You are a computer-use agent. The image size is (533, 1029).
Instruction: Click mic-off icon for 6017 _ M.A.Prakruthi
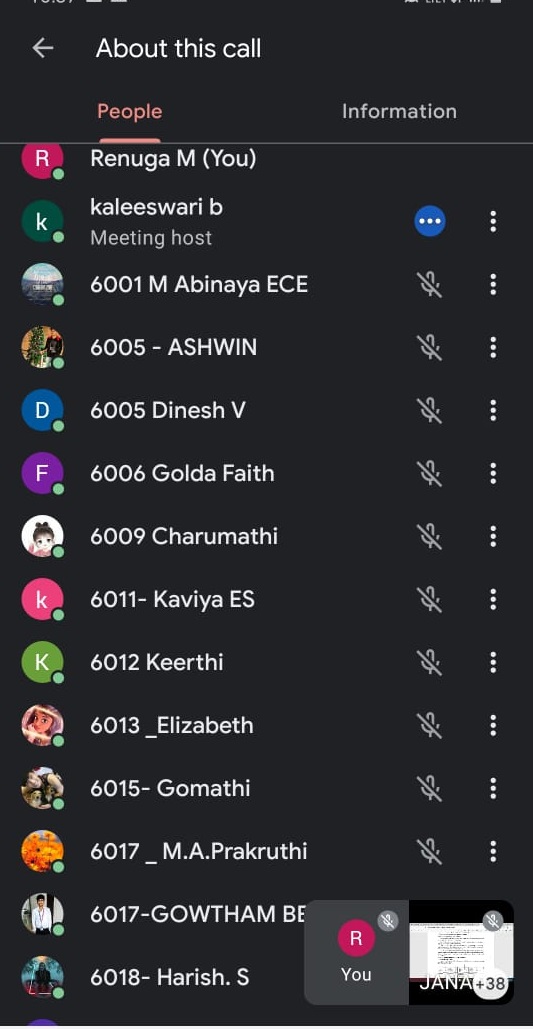click(429, 851)
